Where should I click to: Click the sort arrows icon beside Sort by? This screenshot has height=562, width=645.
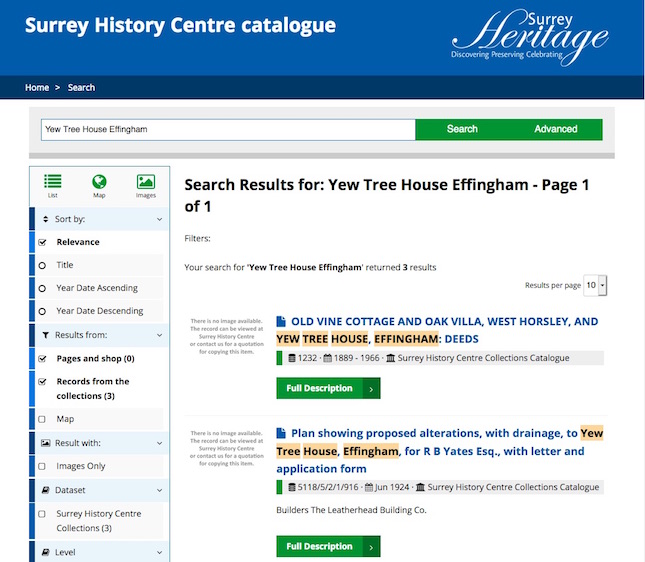(45, 219)
